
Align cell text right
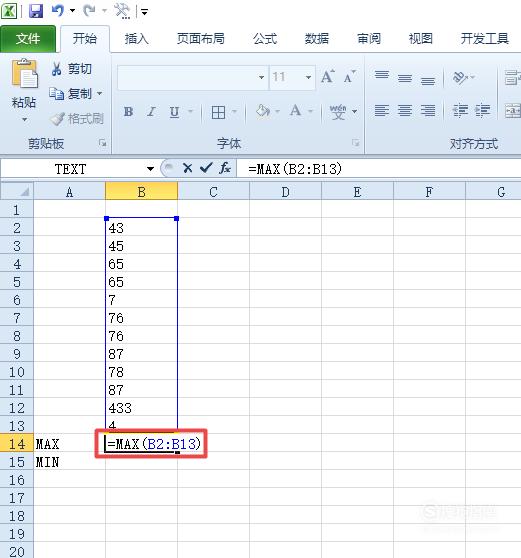click(x=427, y=111)
